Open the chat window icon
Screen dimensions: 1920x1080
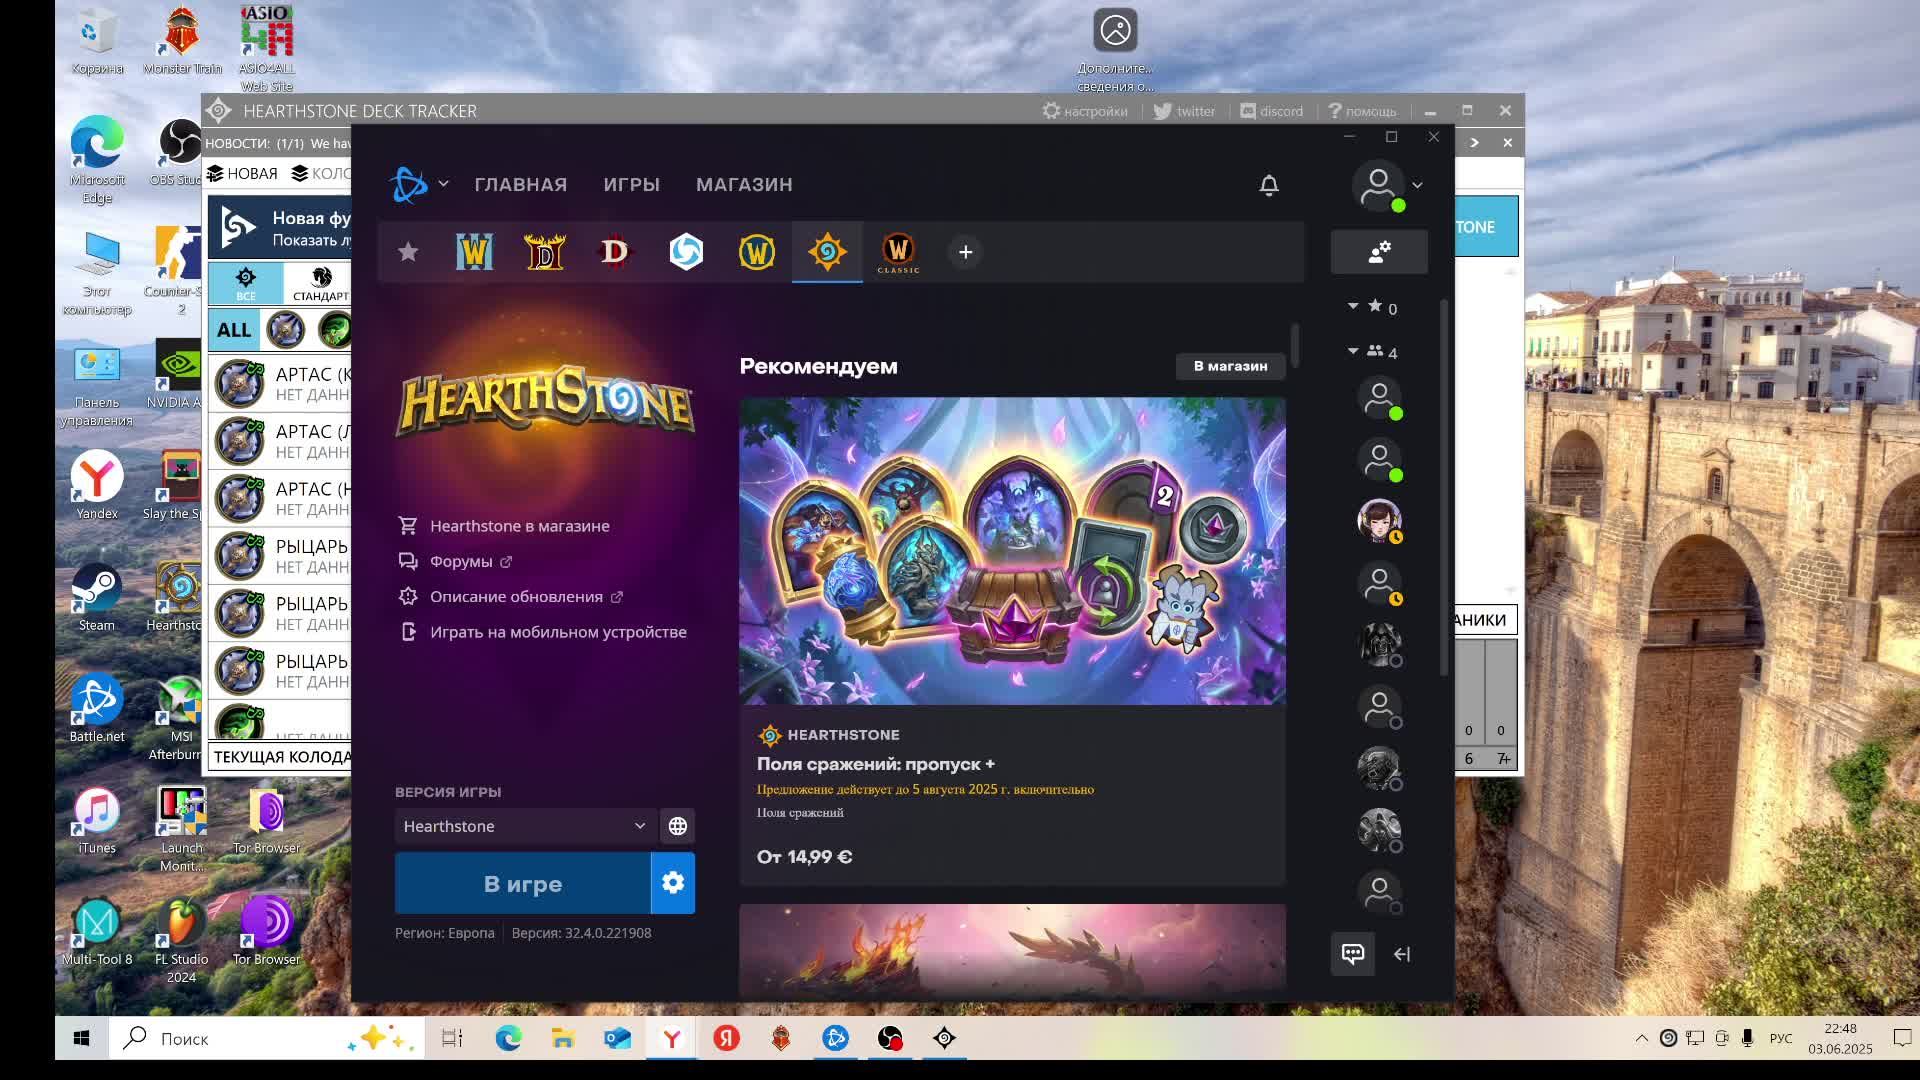click(x=1353, y=954)
